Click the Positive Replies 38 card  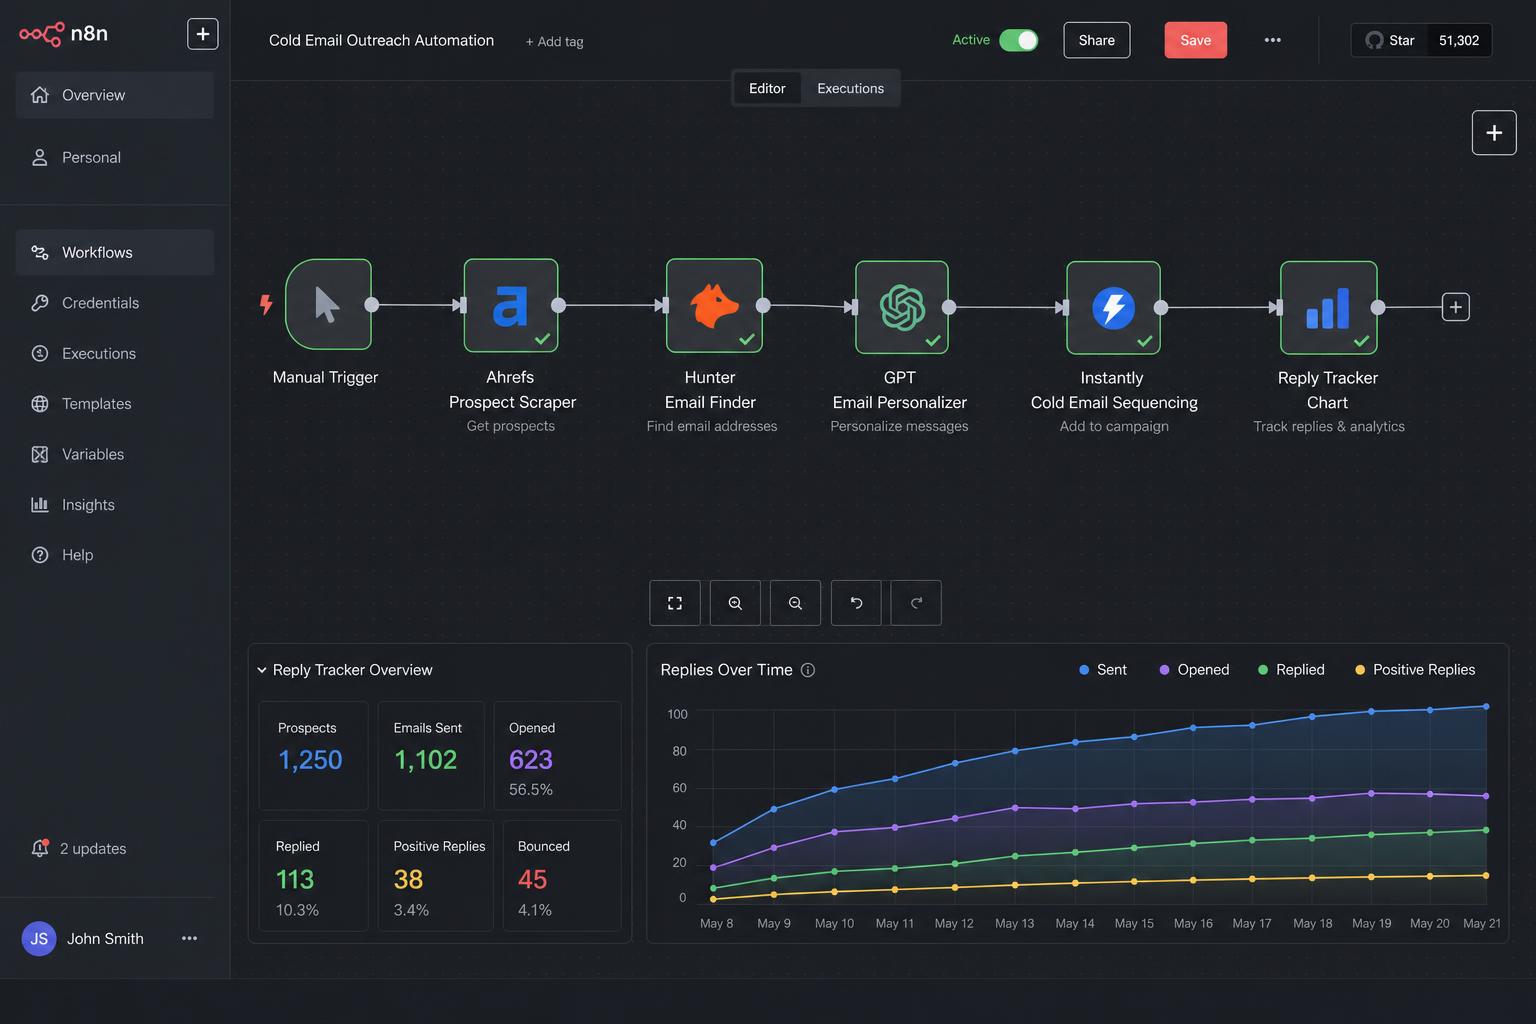[436, 876]
